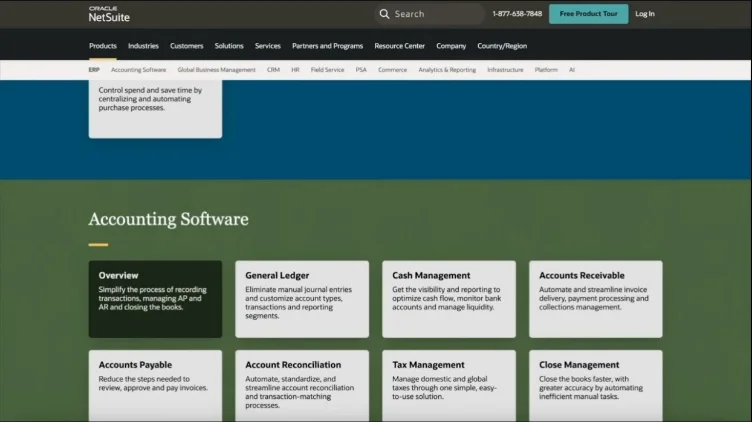This screenshot has width=752, height=422.
Task: Open the Accounts Payable card
Action: point(155,386)
